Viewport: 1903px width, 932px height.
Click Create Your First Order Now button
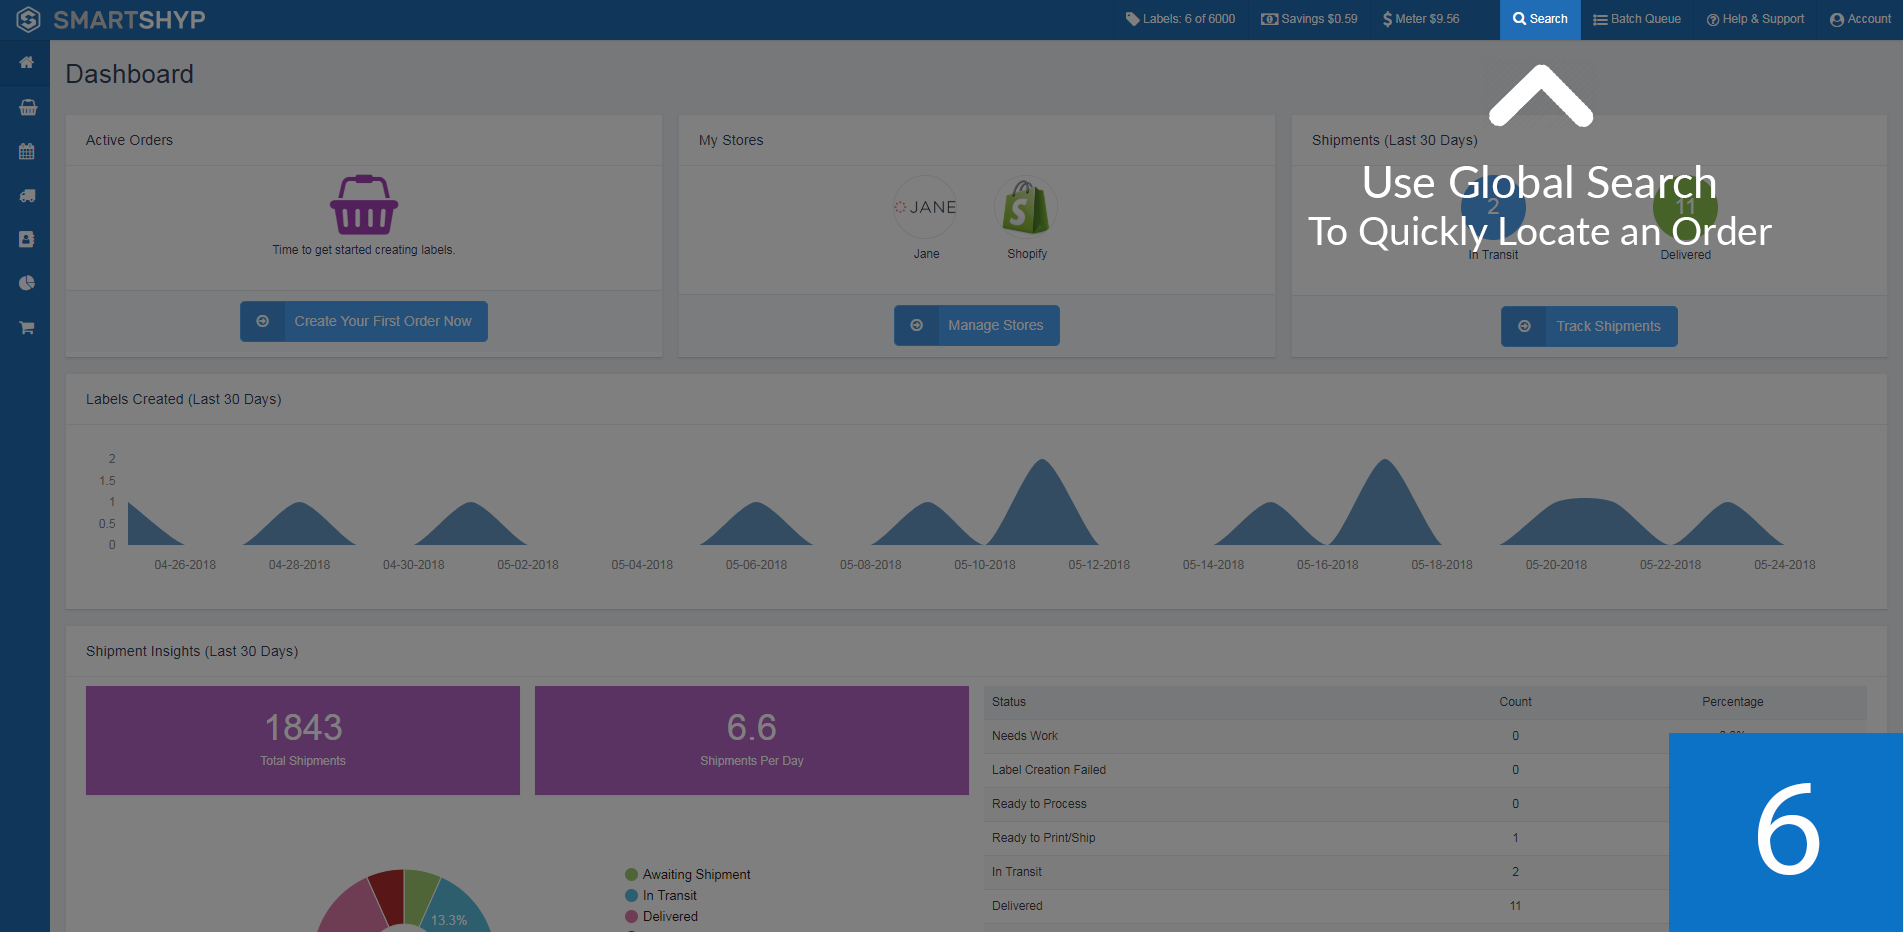point(364,321)
